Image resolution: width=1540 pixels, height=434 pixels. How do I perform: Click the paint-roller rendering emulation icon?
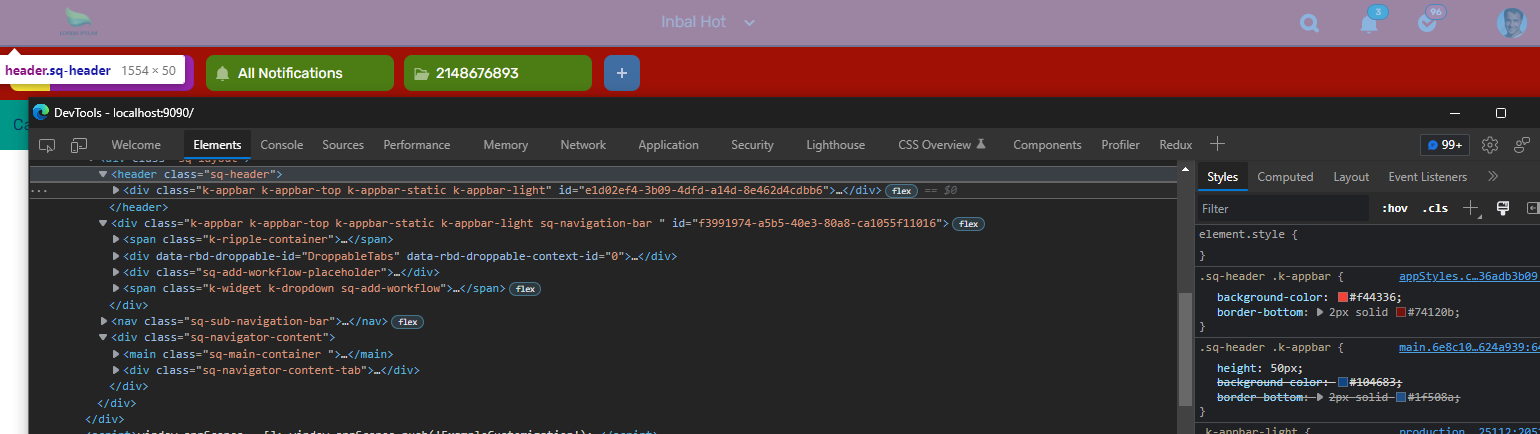coord(1502,208)
